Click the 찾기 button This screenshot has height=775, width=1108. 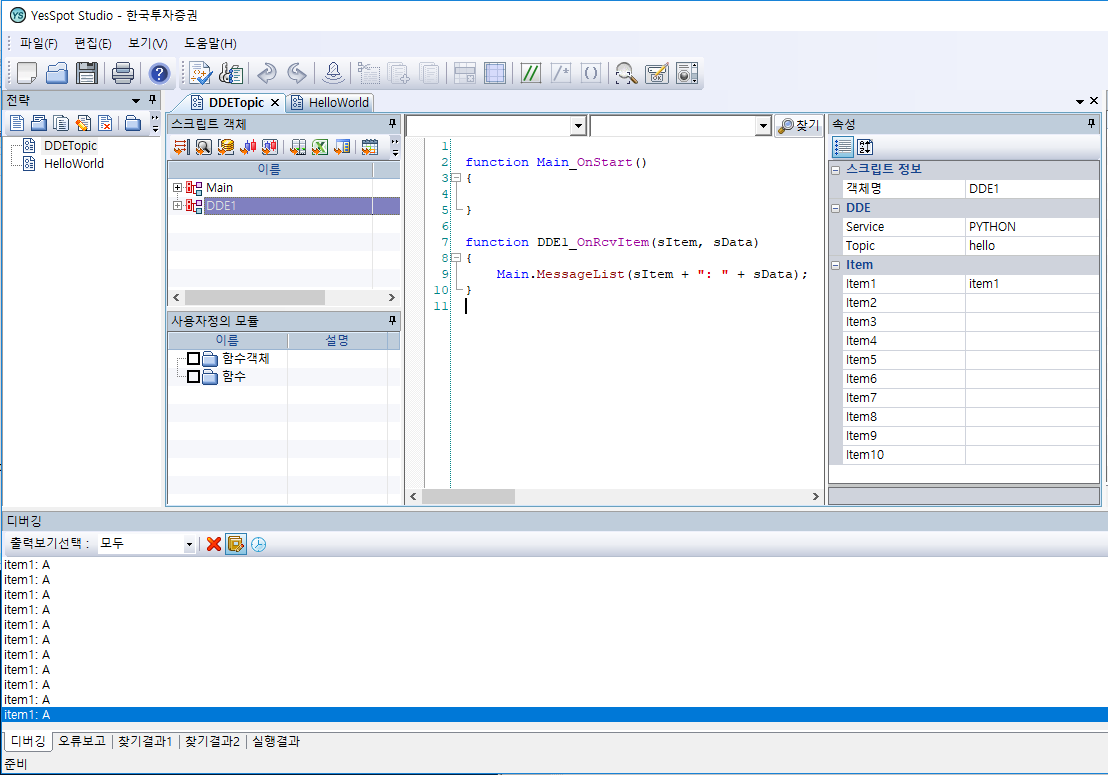coord(799,125)
